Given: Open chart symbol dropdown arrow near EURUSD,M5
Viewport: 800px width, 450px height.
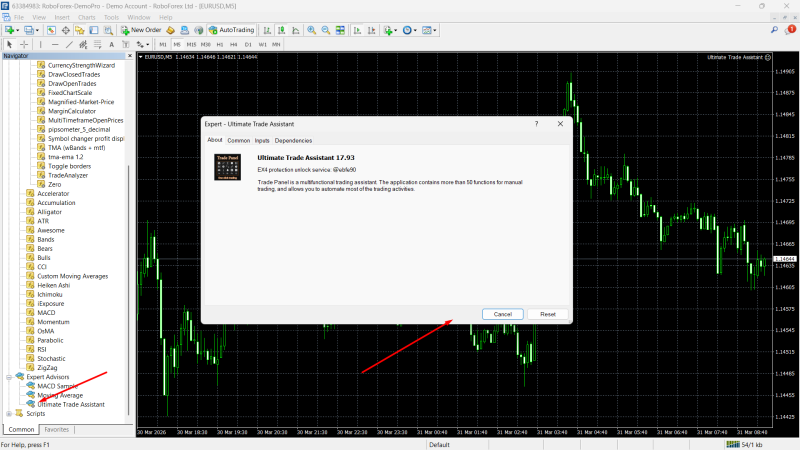Looking at the screenshot, I should point(141,57).
